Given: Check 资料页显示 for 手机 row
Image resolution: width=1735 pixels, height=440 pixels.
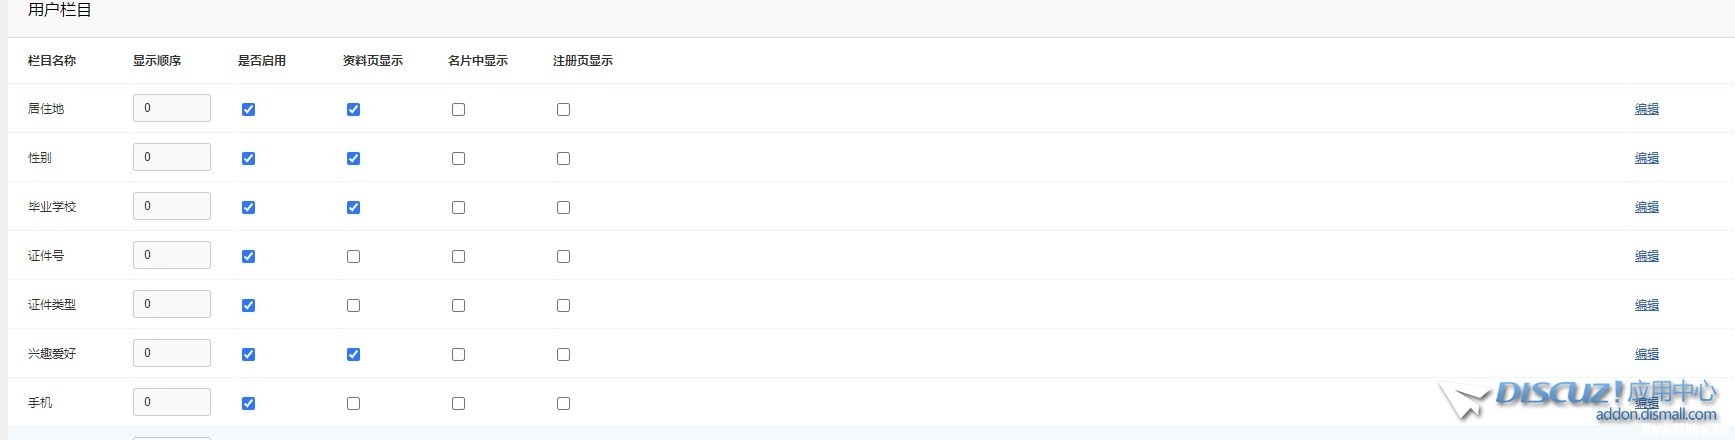Looking at the screenshot, I should click(353, 403).
